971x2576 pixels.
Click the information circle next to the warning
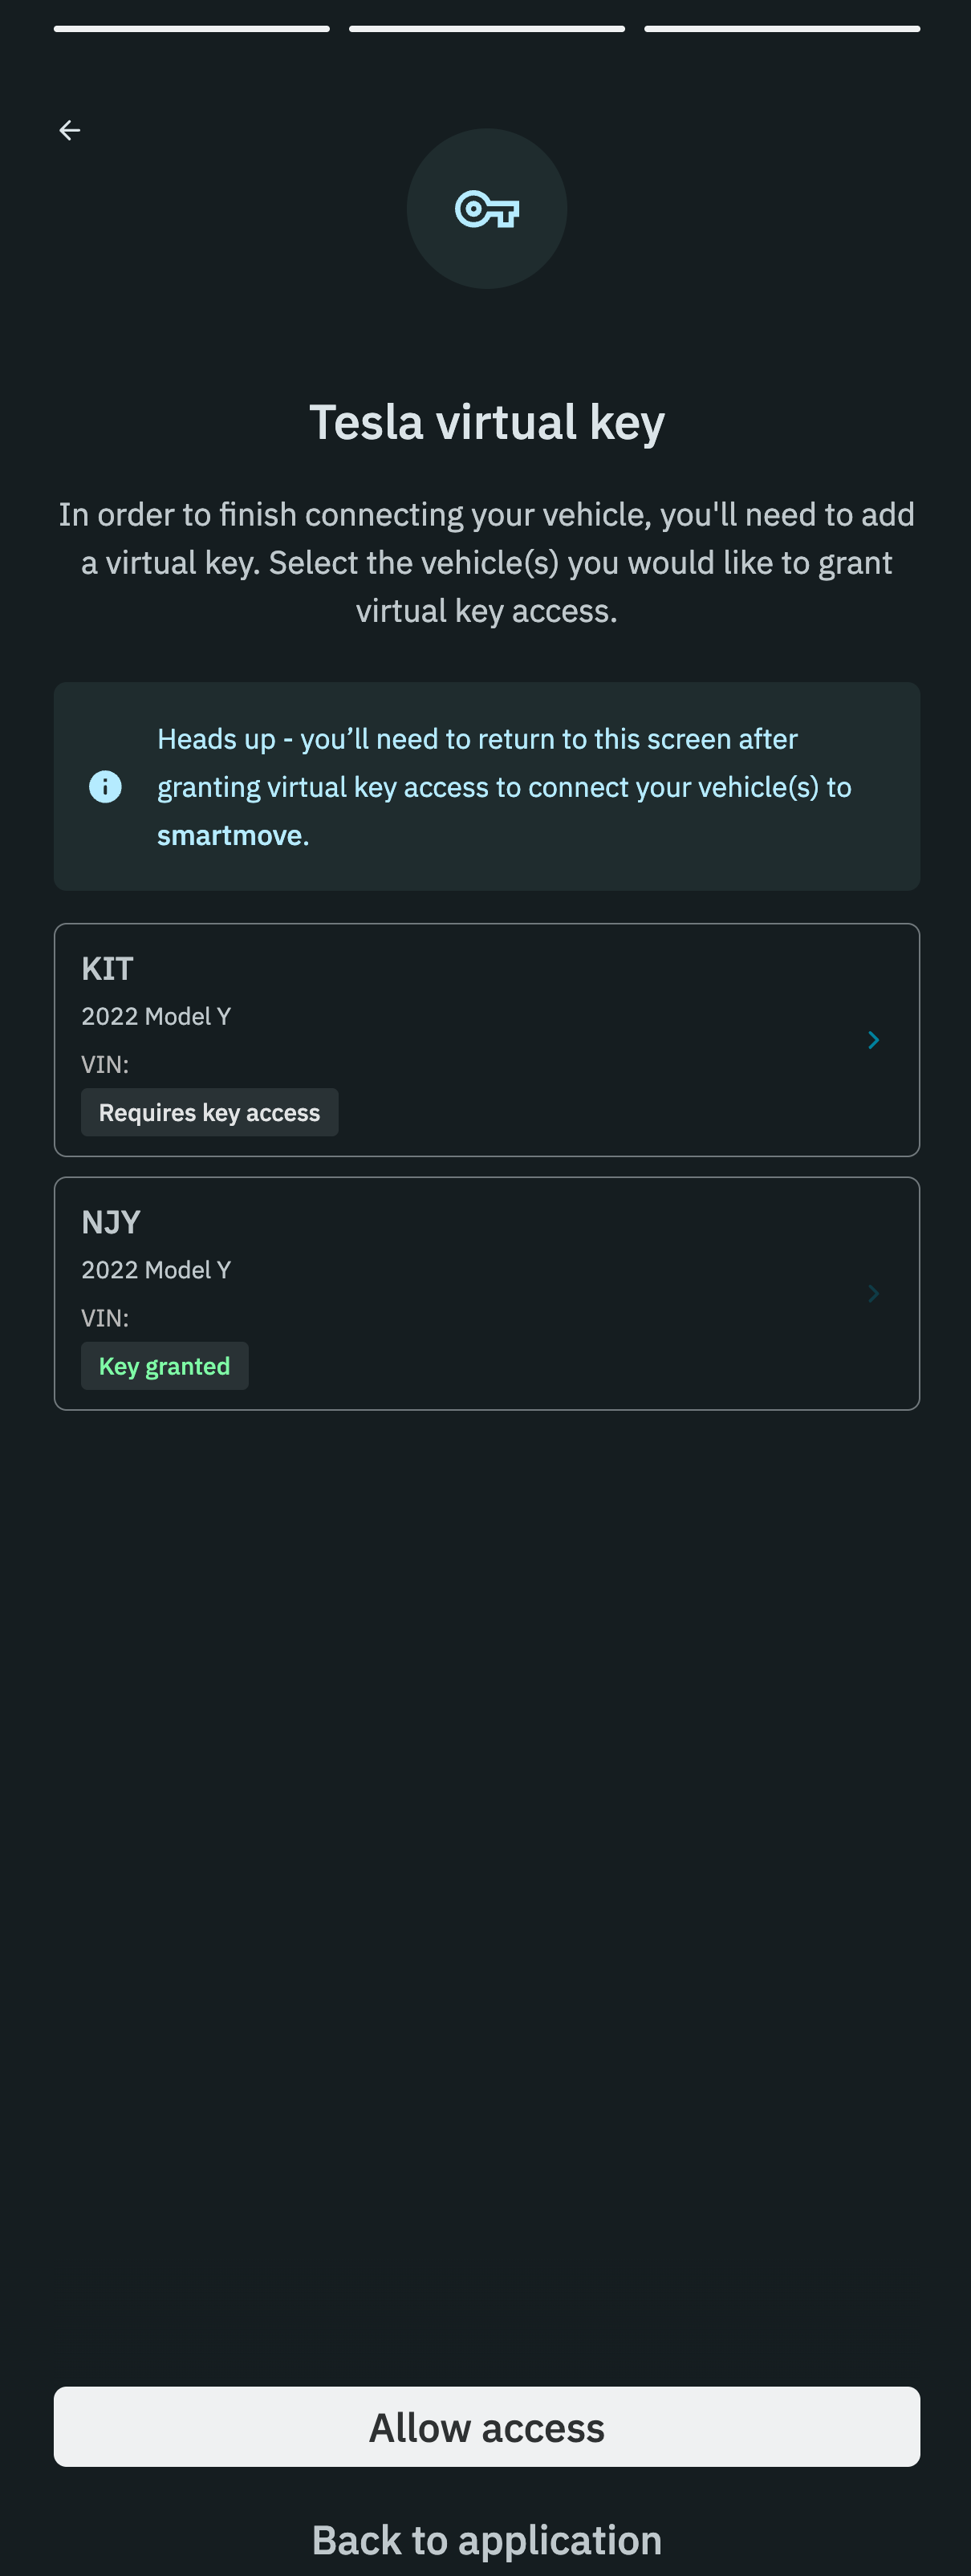coord(105,787)
